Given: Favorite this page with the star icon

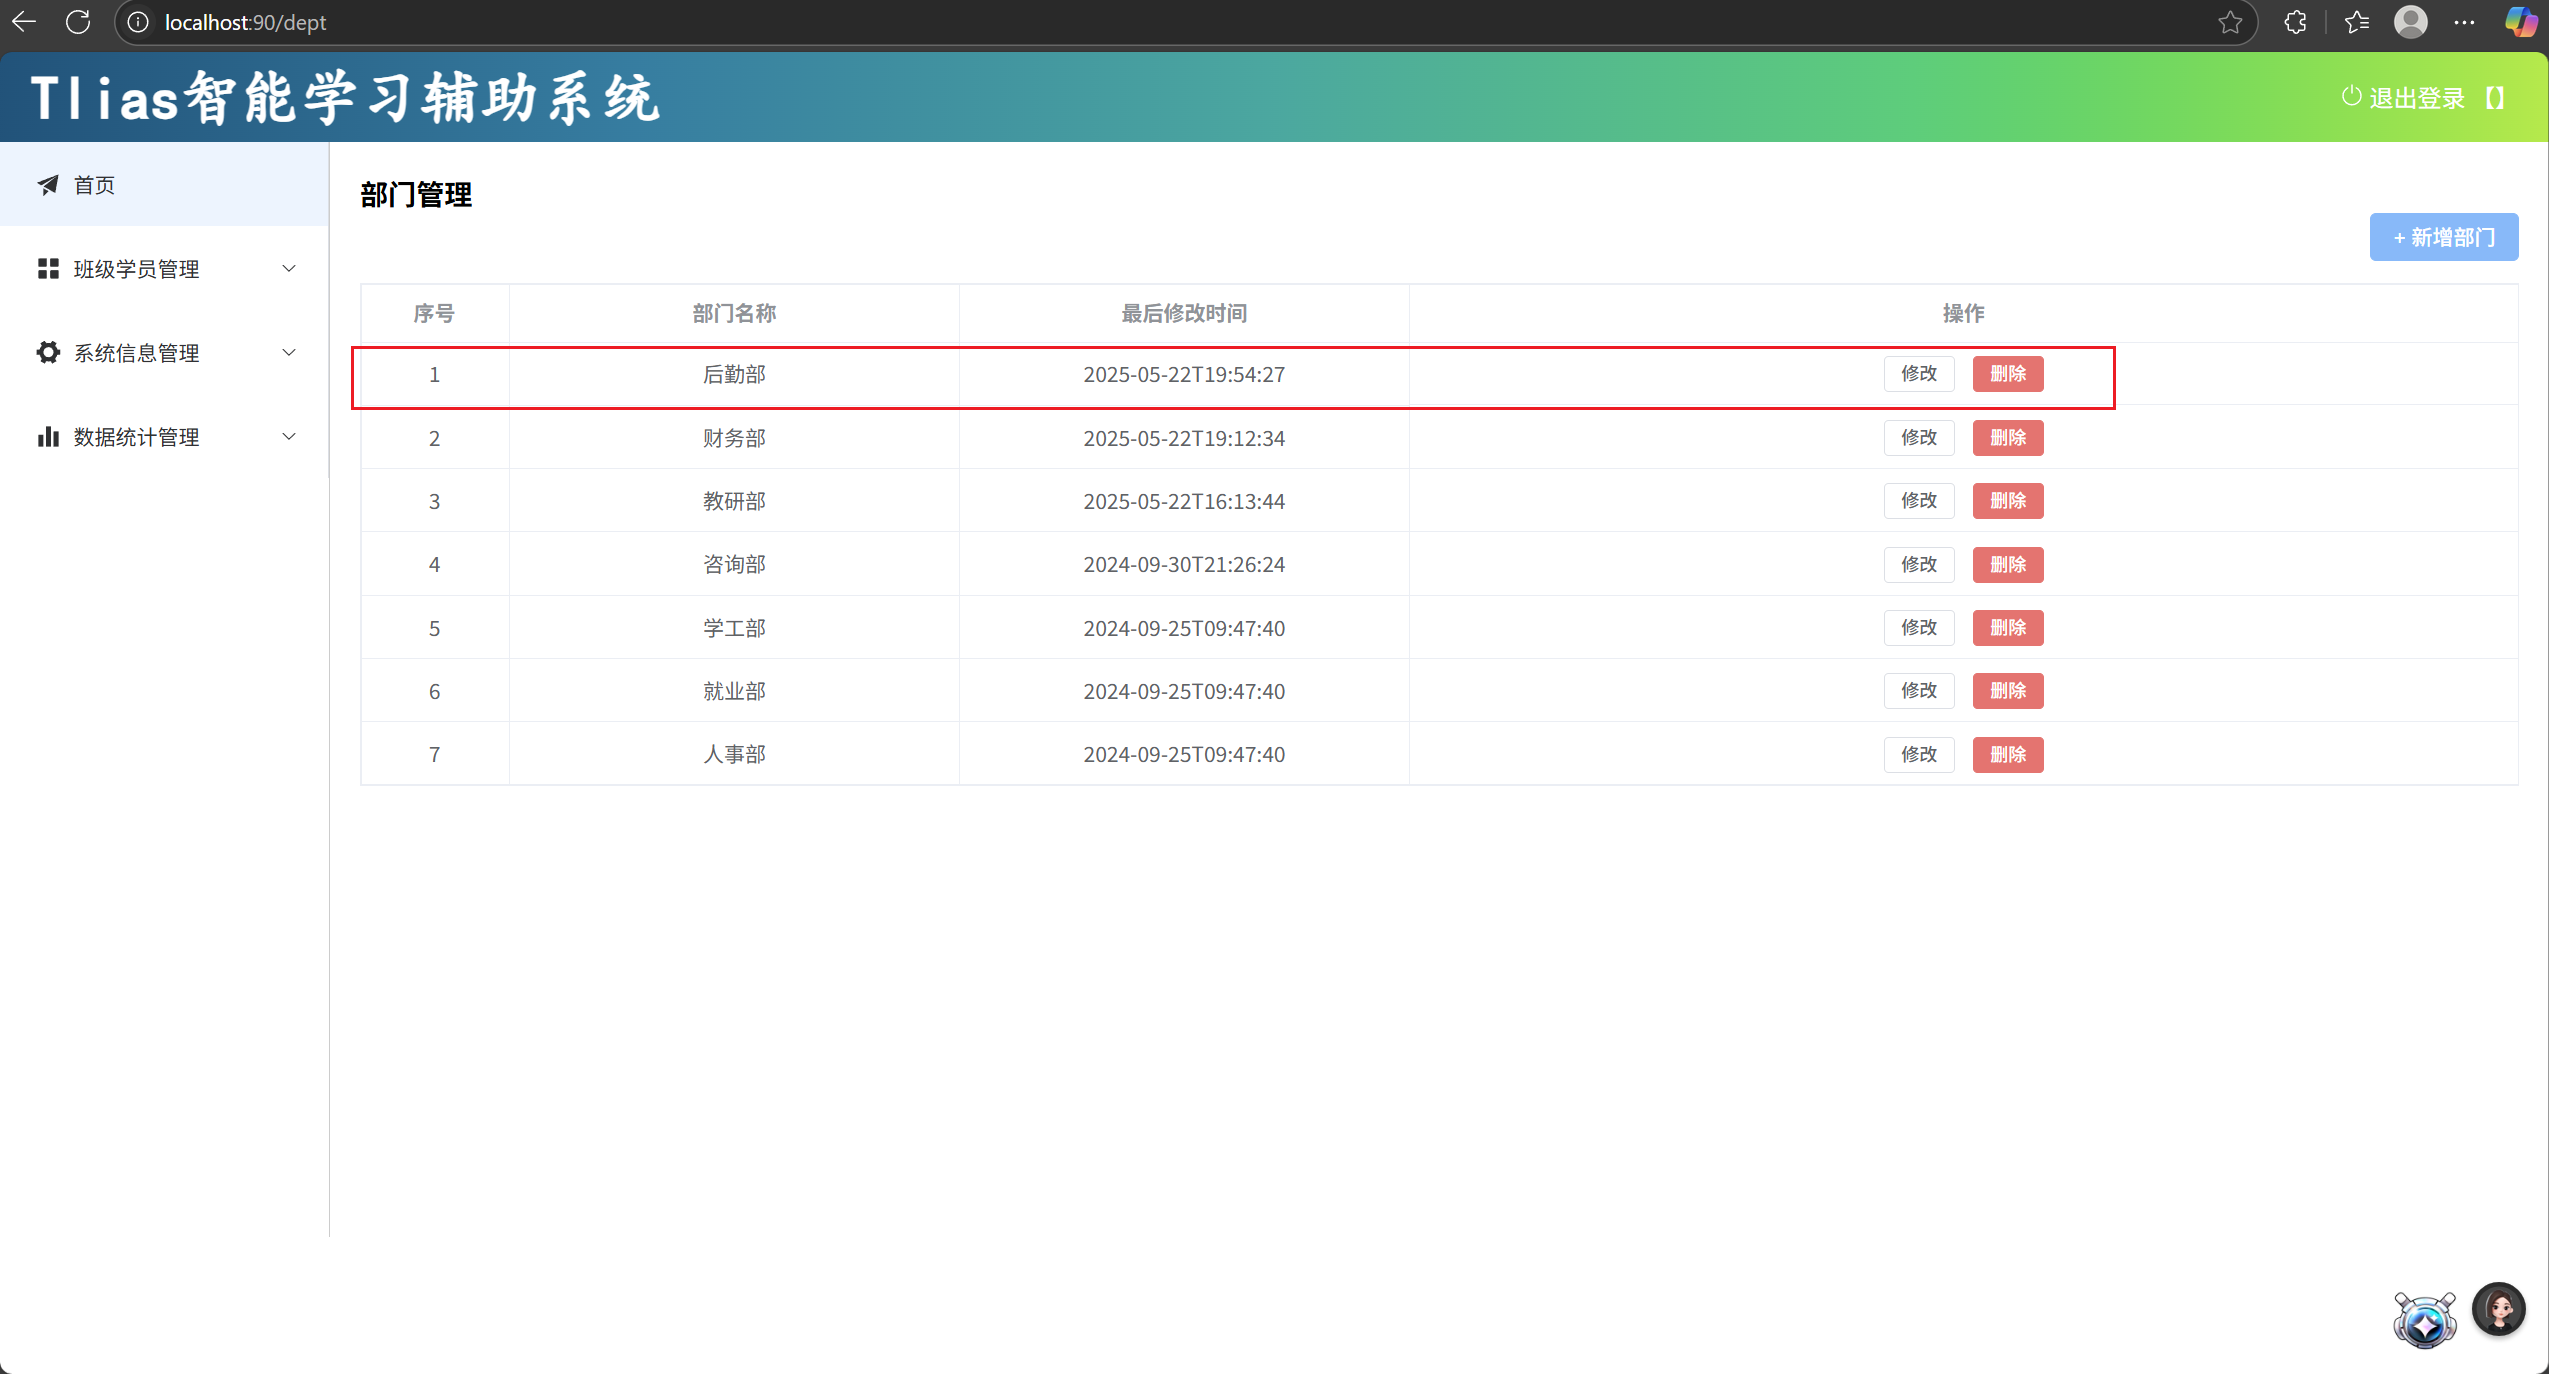Looking at the screenshot, I should [x=2230, y=22].
